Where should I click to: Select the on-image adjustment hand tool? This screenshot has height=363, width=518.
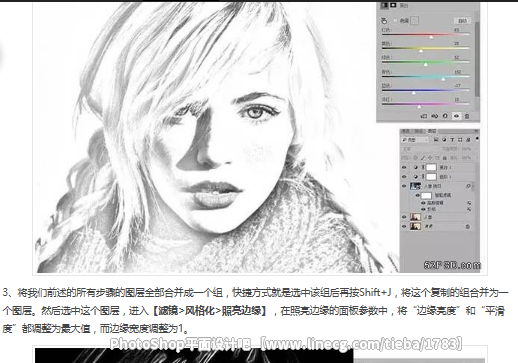coord(384,21)
